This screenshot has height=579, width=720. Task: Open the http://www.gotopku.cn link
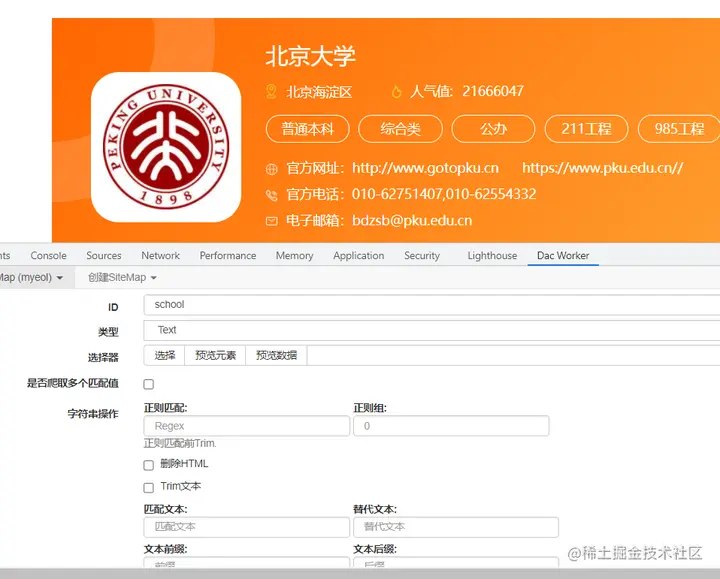425,168
